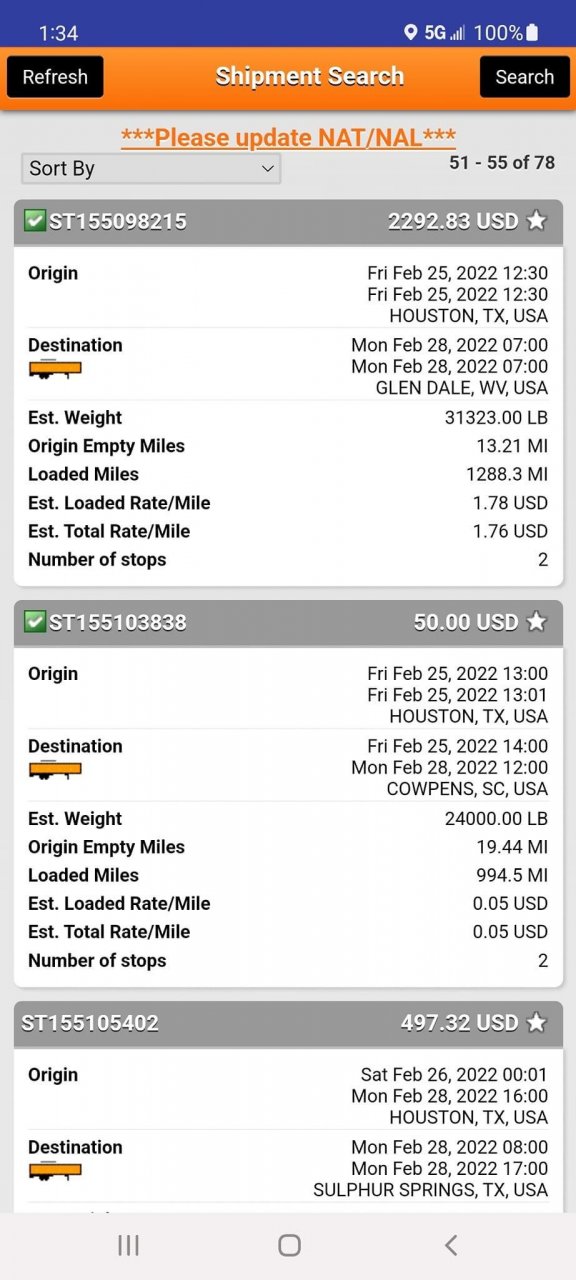Tap the Android home button icon
576x1280 pixels.
coord(289,1245)
